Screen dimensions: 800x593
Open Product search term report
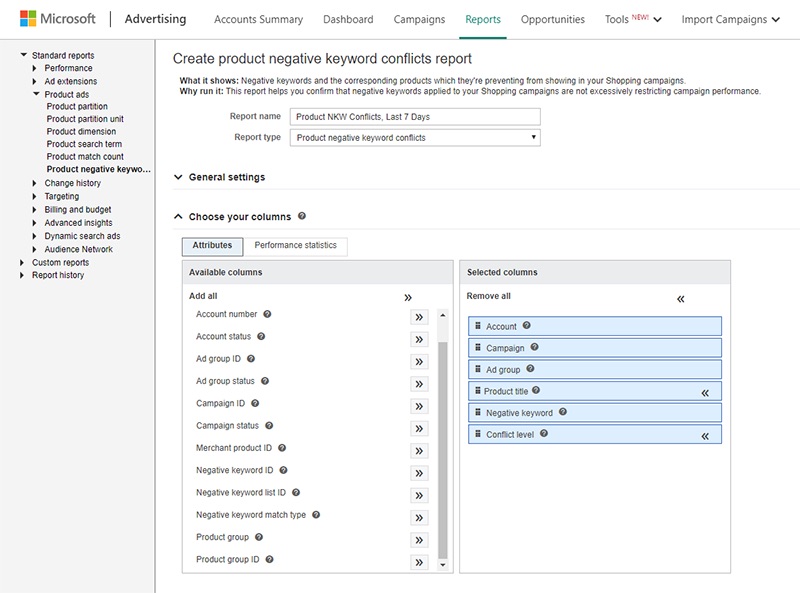coord(84,144)
